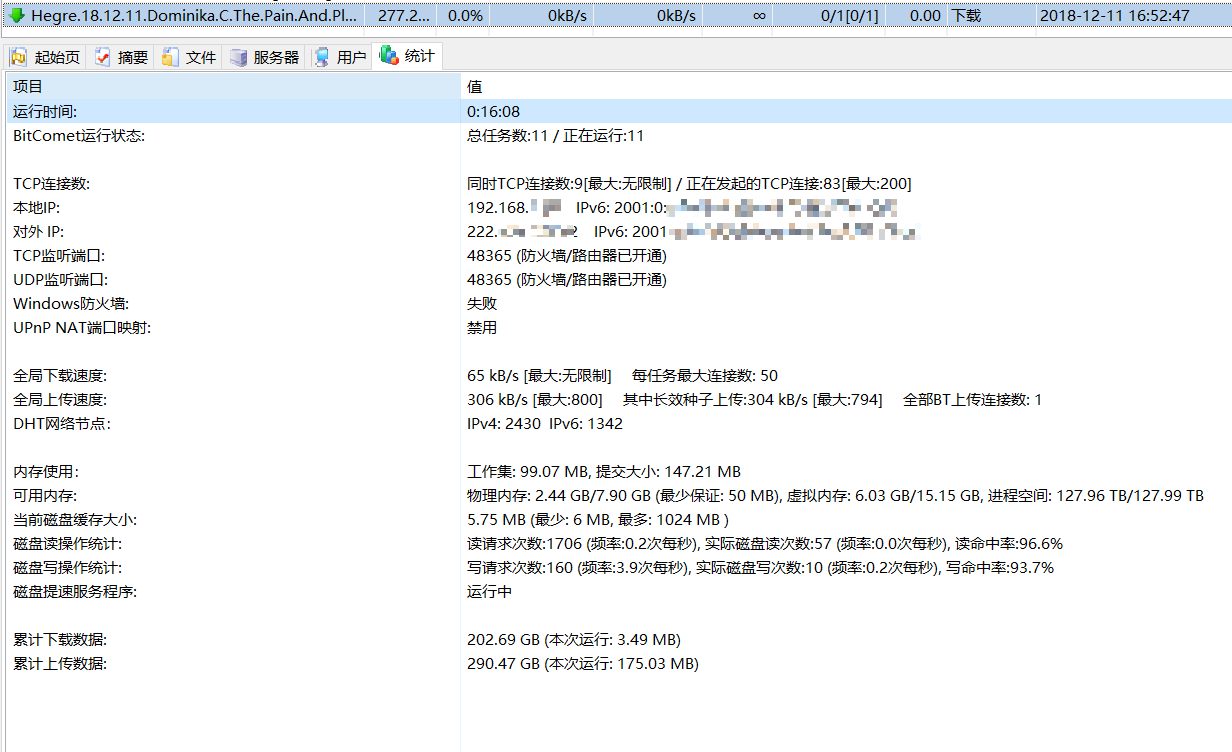Select the DHT网络节点 row
The width and height of the screenshot is (1232, 752).
click(62, 424)
